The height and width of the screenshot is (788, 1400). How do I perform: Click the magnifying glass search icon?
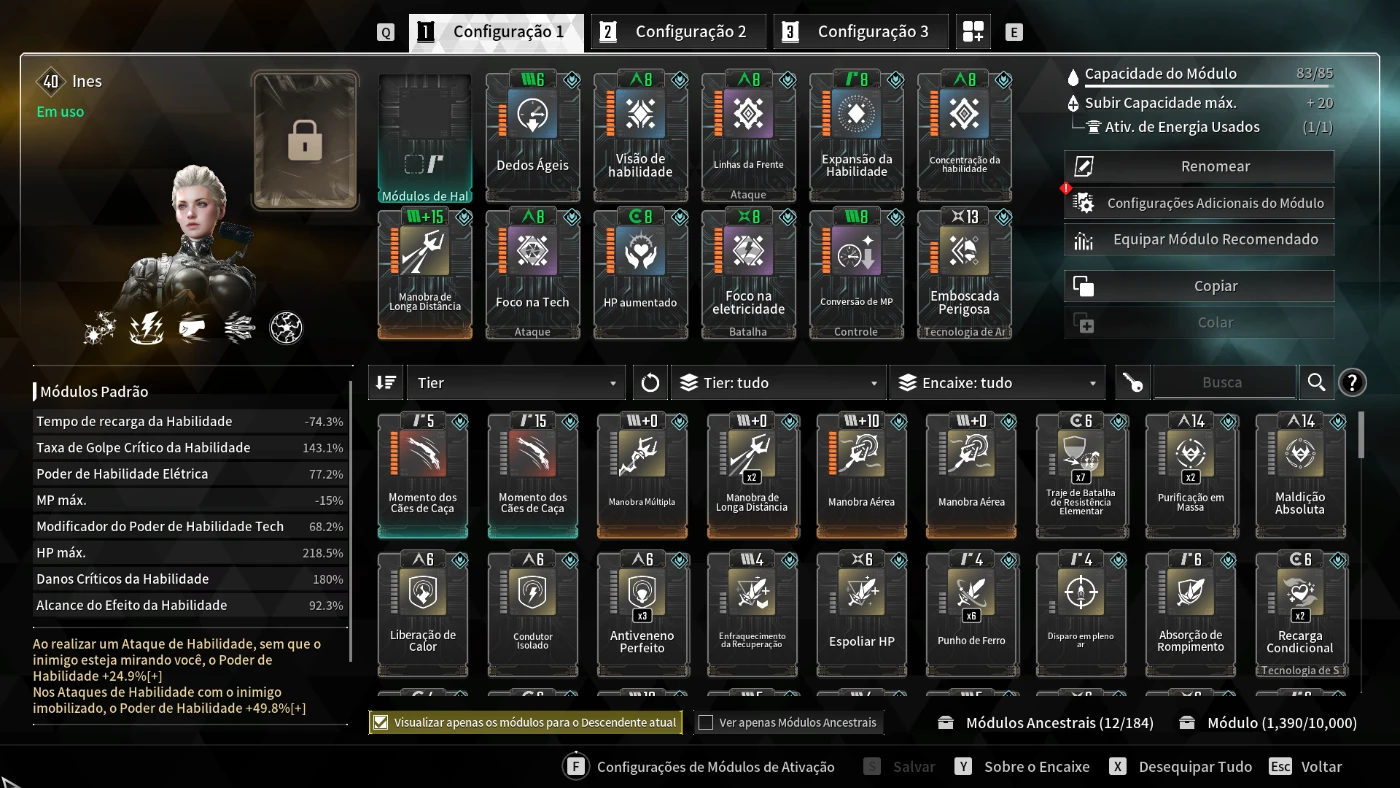1316,382
